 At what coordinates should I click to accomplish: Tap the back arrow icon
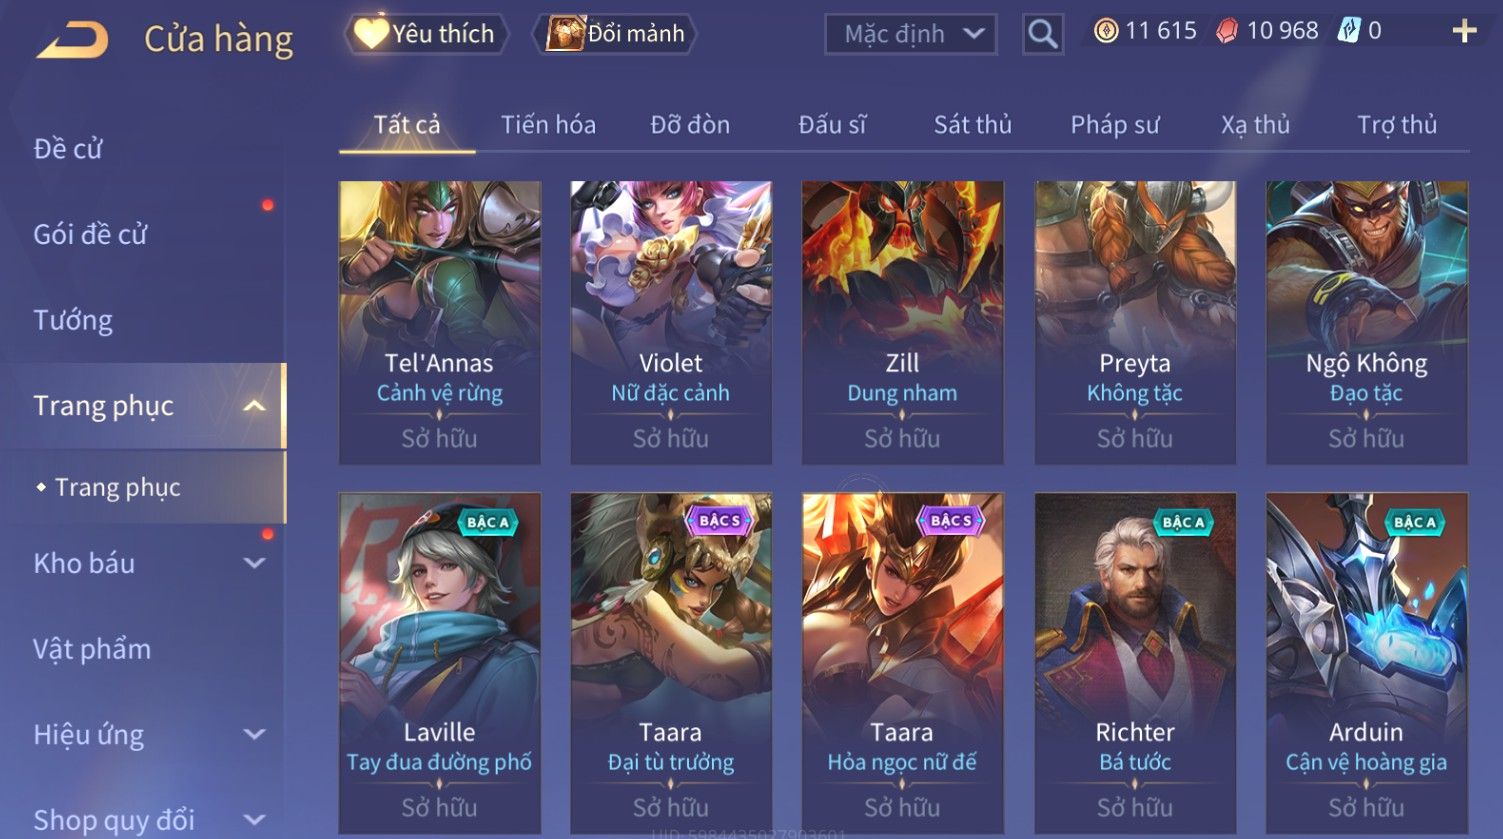[x=72, y=40]
